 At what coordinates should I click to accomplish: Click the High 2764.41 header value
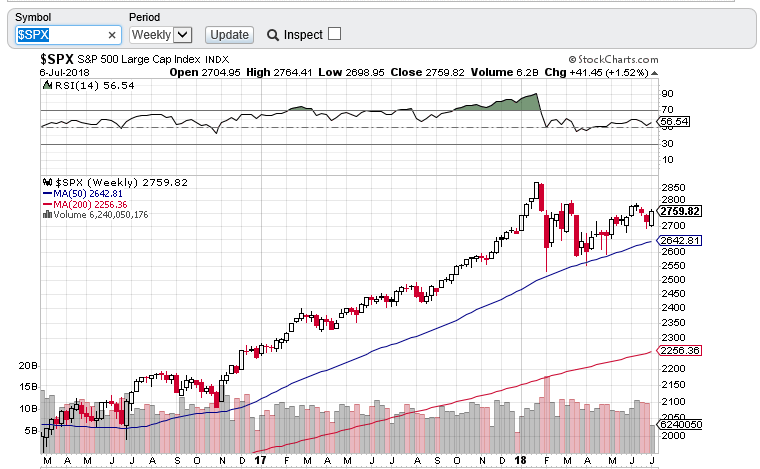point(279,73)
